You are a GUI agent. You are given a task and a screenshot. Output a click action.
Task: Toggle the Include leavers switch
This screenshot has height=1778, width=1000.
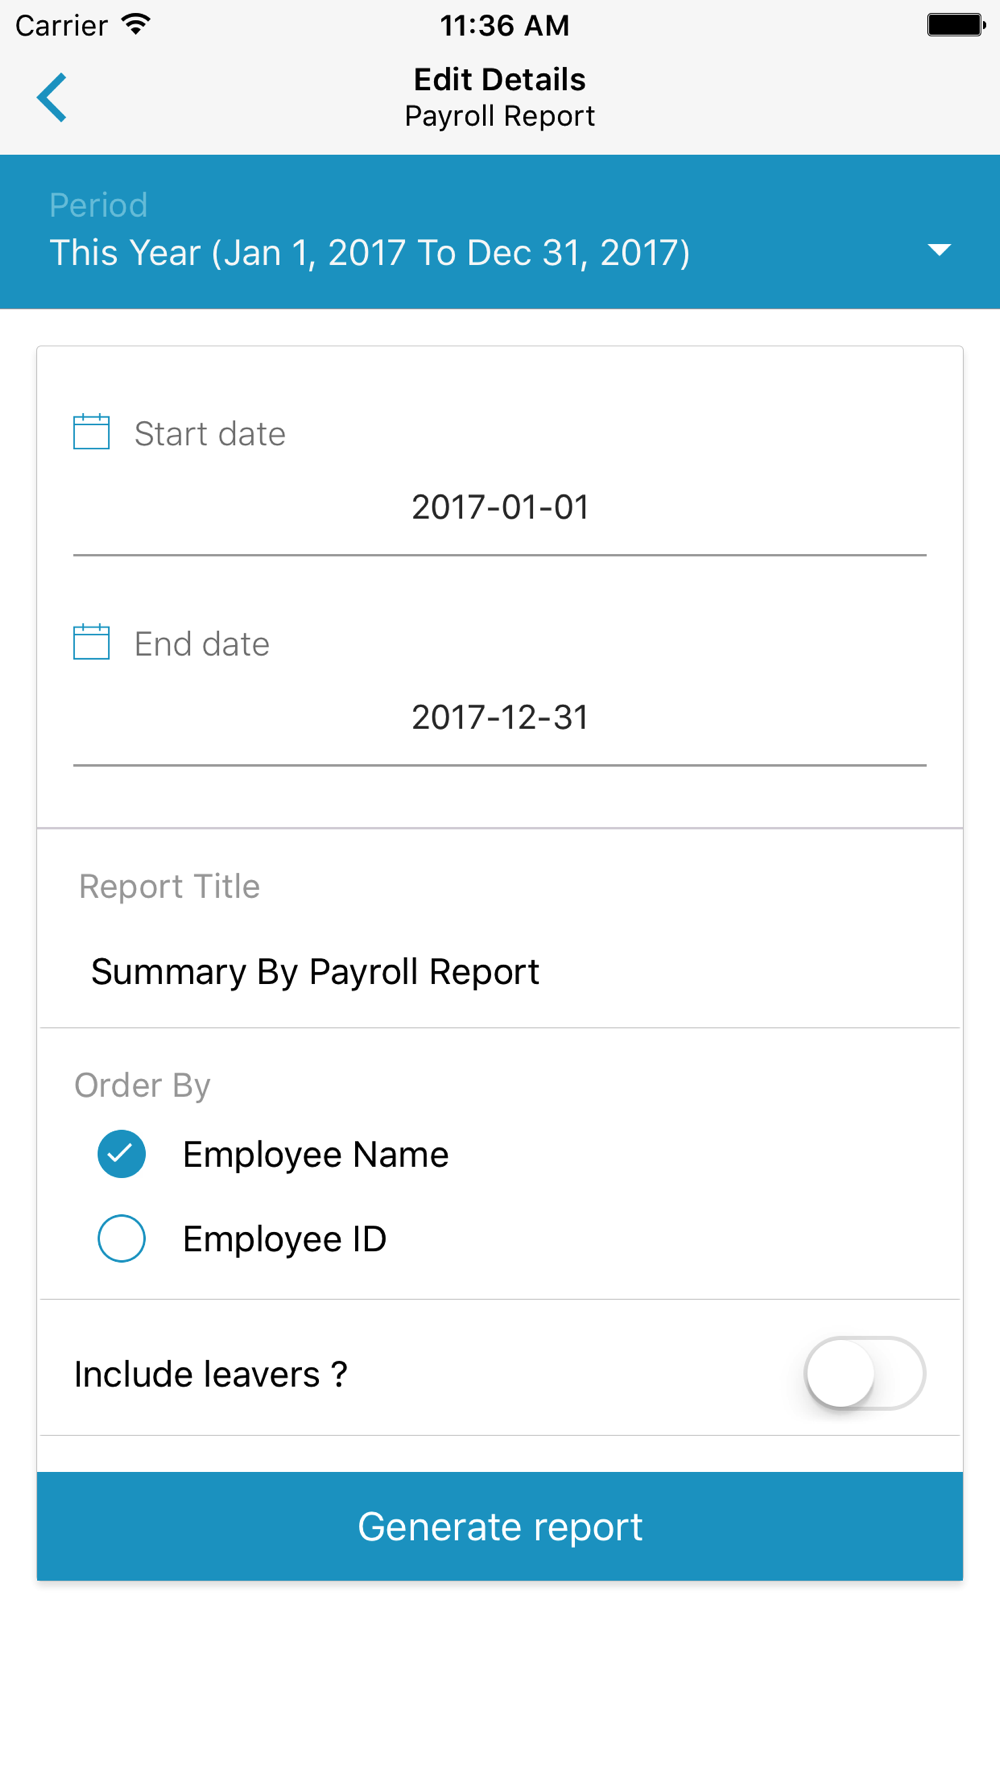(864, 1374)
